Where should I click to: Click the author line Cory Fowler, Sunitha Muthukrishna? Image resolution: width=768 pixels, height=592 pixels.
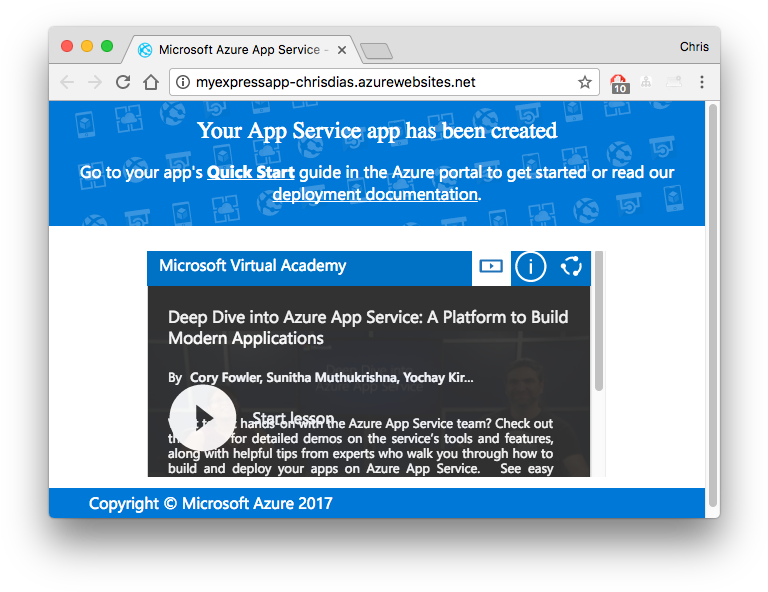pos(332,378)
